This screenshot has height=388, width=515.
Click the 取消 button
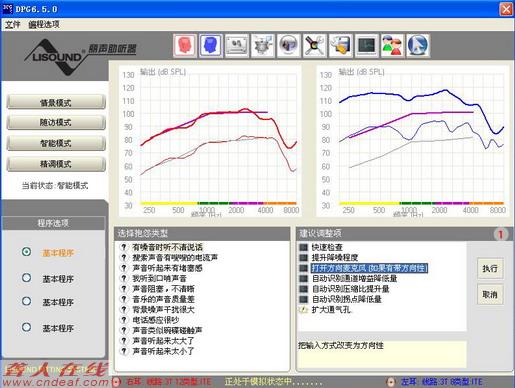coord(490,294)
